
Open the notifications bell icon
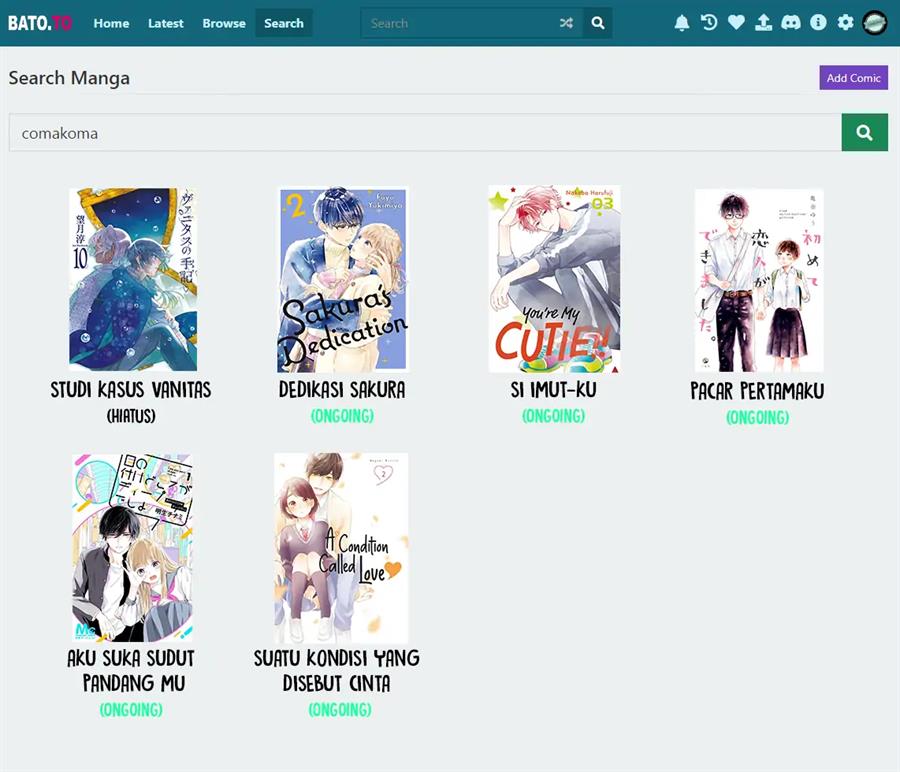(682, 22)
